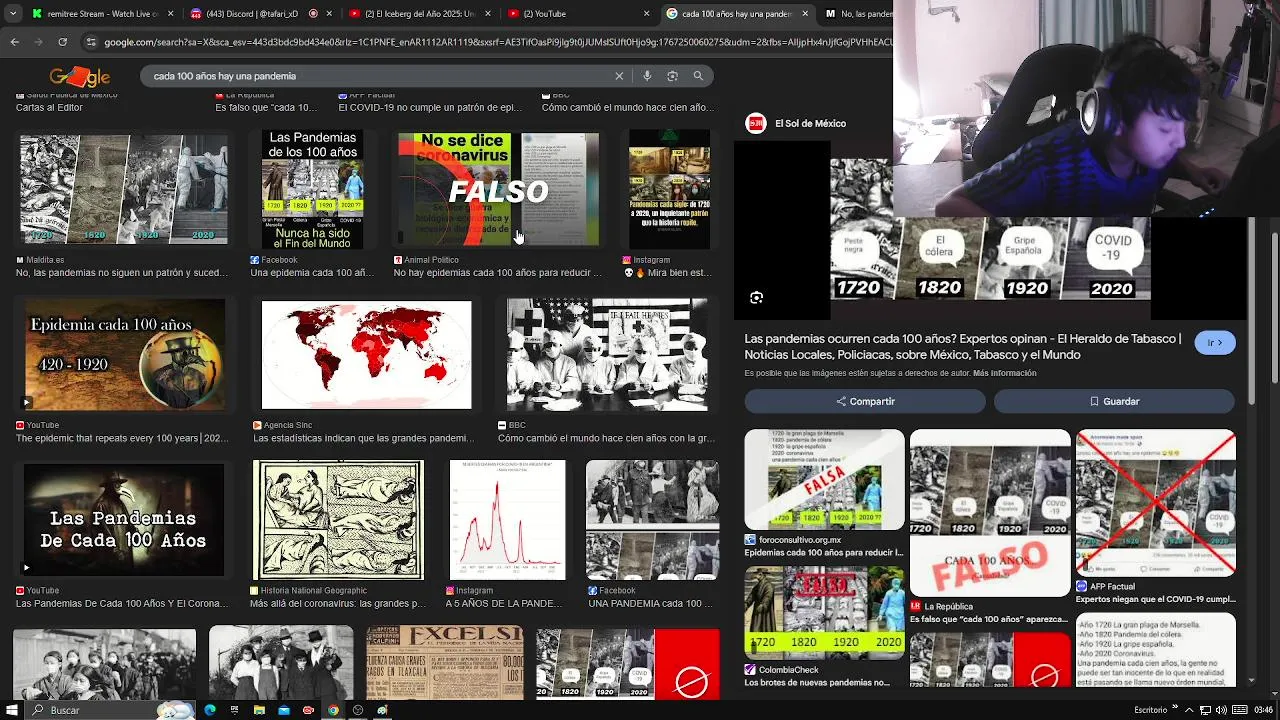Screen dimensions: 1280x720
Task: Open National Geographic historical illustration
Action: 338,520
